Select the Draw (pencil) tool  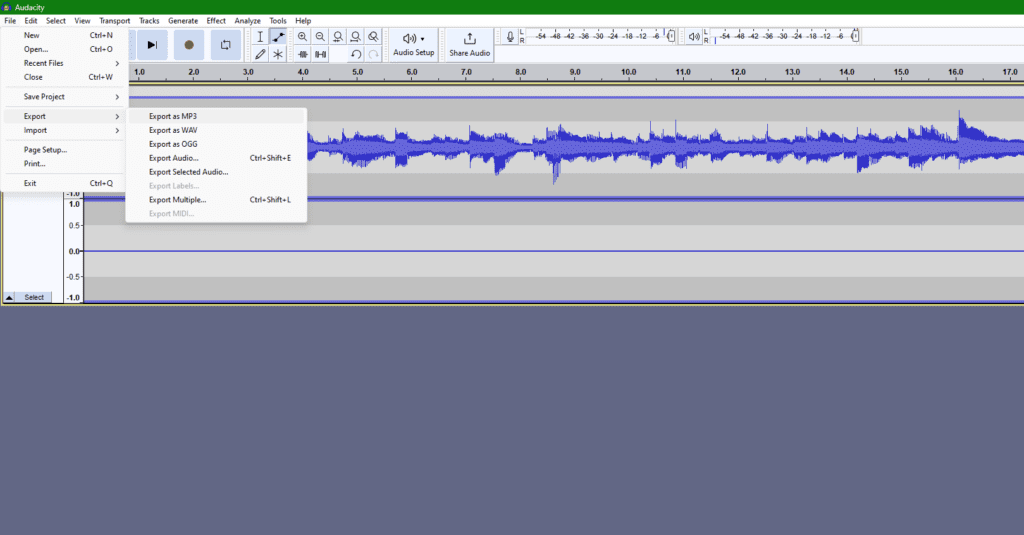point(260,54)
